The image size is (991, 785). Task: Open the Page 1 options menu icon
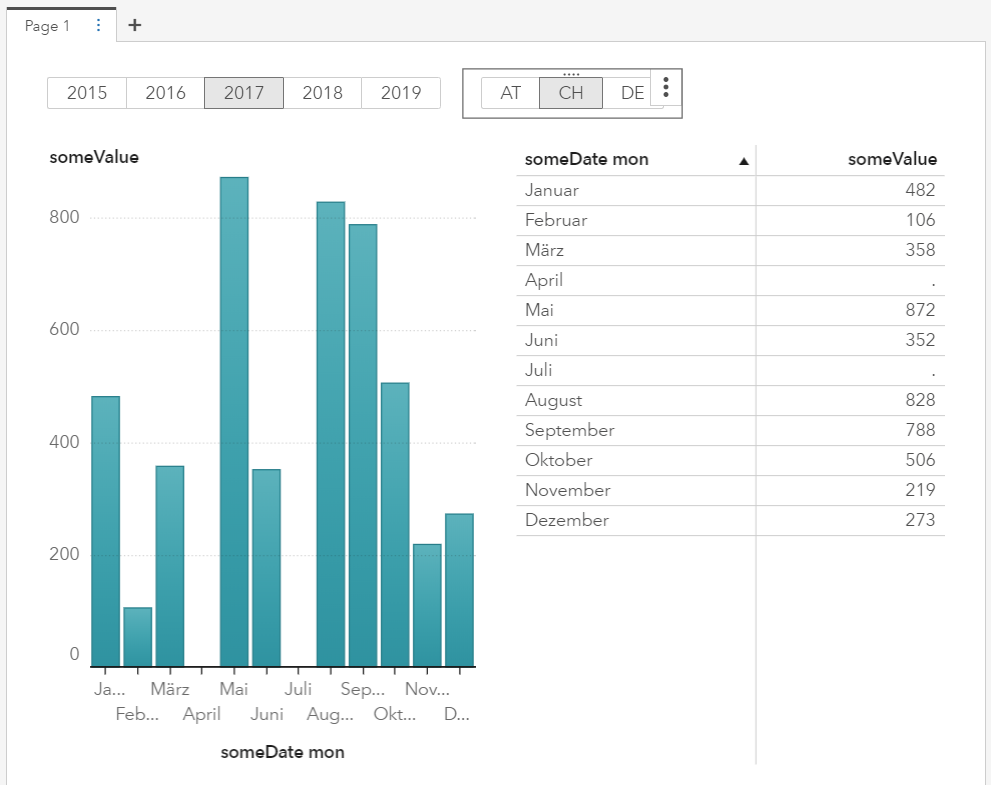[97, 26]
